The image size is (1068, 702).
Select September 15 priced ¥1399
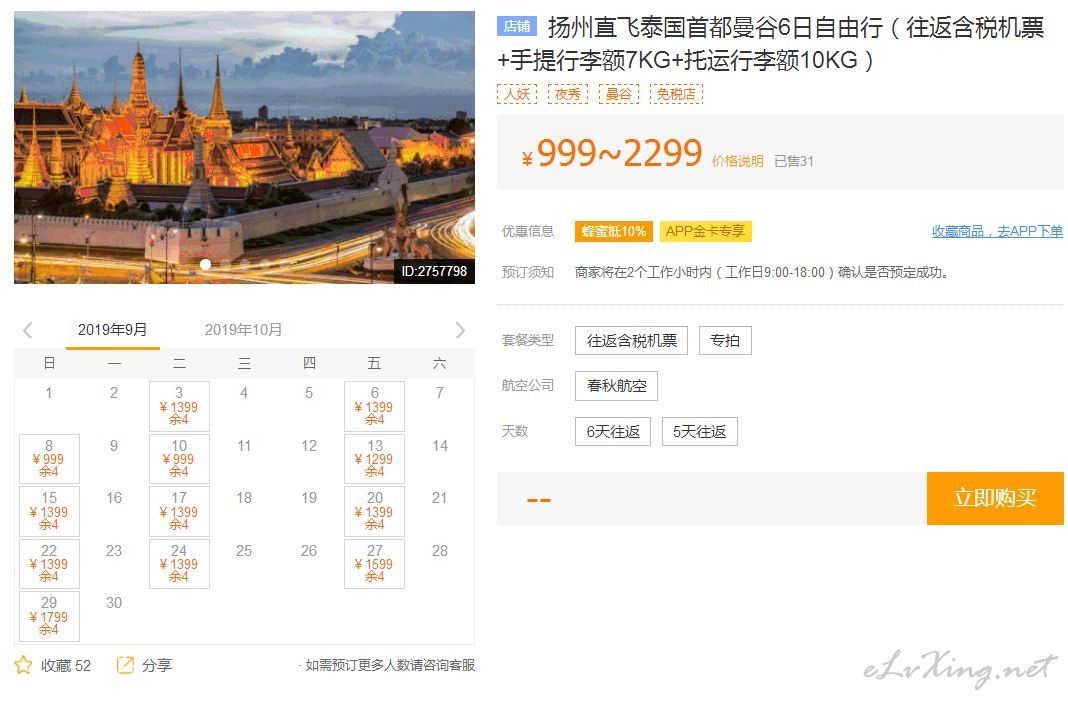pos(49,511)
